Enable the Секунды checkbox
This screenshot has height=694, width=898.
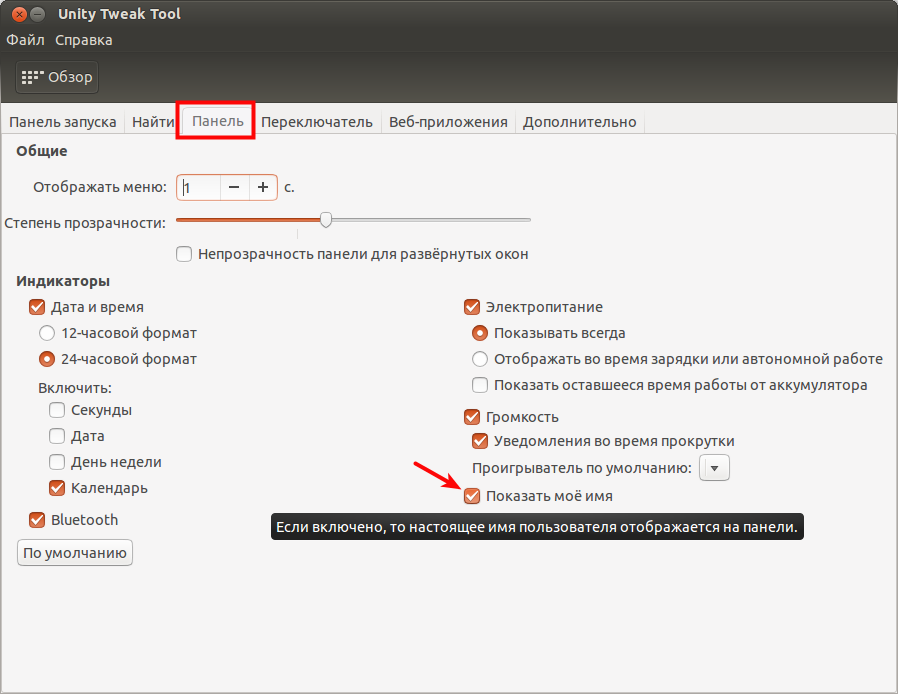(57, 410)
